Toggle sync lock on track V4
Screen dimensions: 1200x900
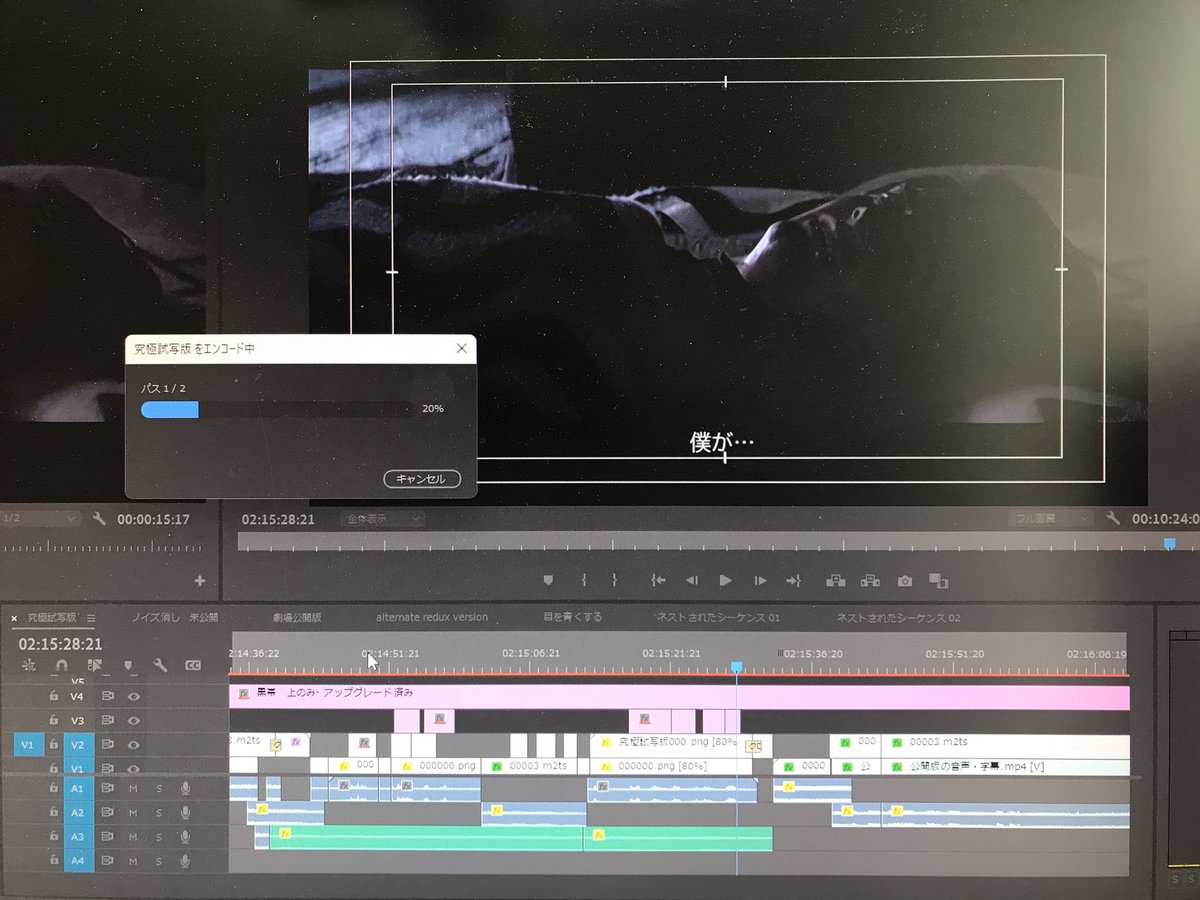(108, 696)
